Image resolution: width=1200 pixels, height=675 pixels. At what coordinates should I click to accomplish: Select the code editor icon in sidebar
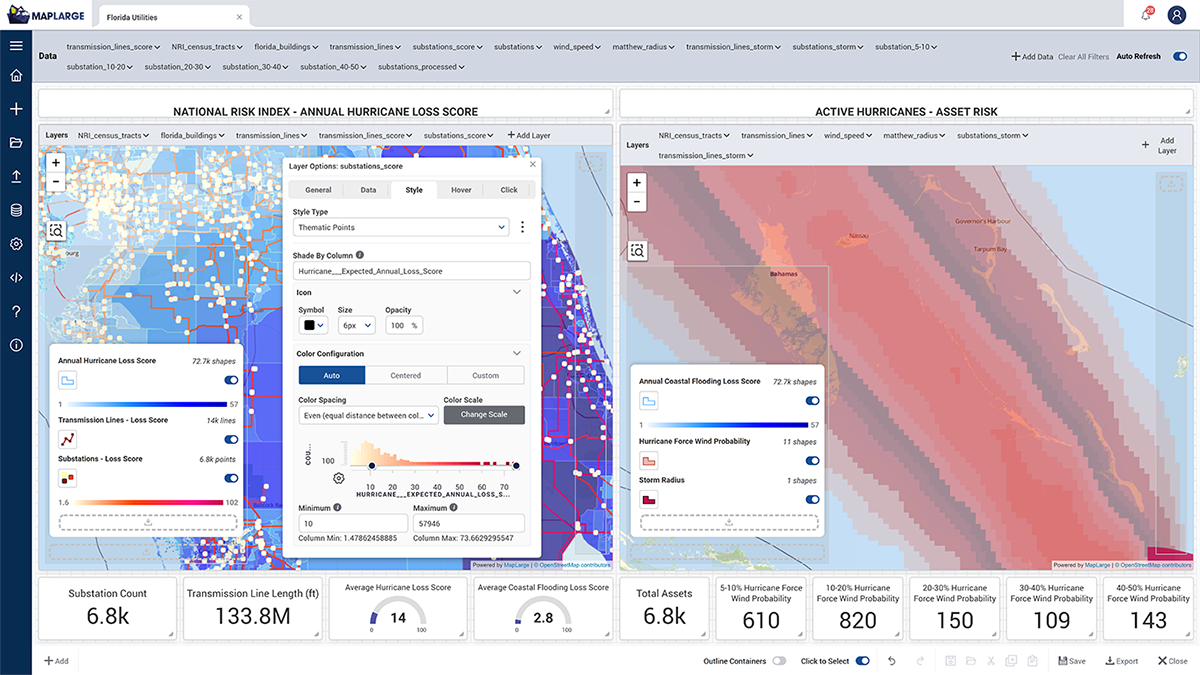[x=15, y=277]
